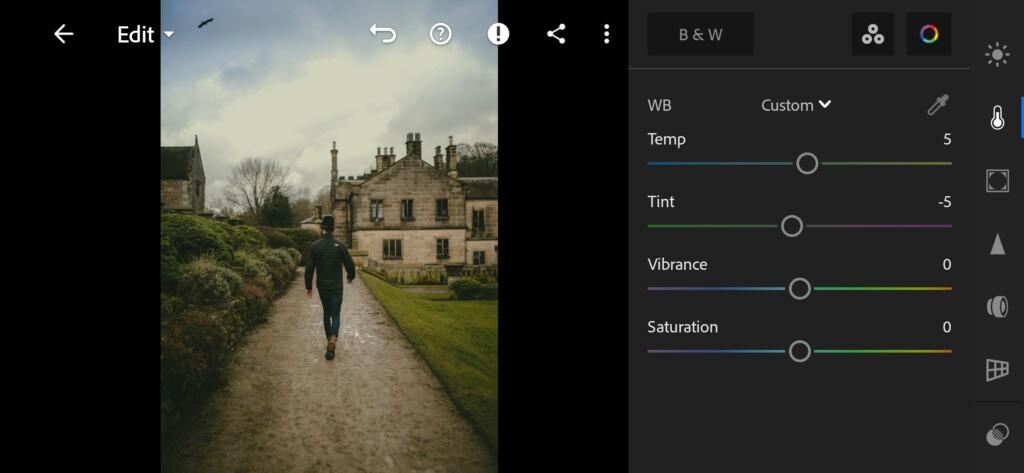Click the Saturation value 0
Screen dimensions: 1024x473
tap(947, 327)
